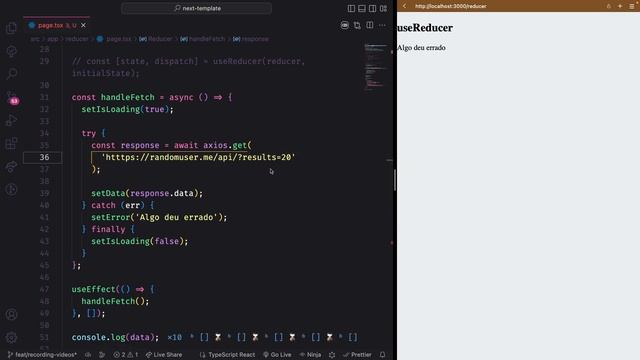Click the setError 'Algo deu errado' line
Screen dimensions: 640x360
(159, 217)
